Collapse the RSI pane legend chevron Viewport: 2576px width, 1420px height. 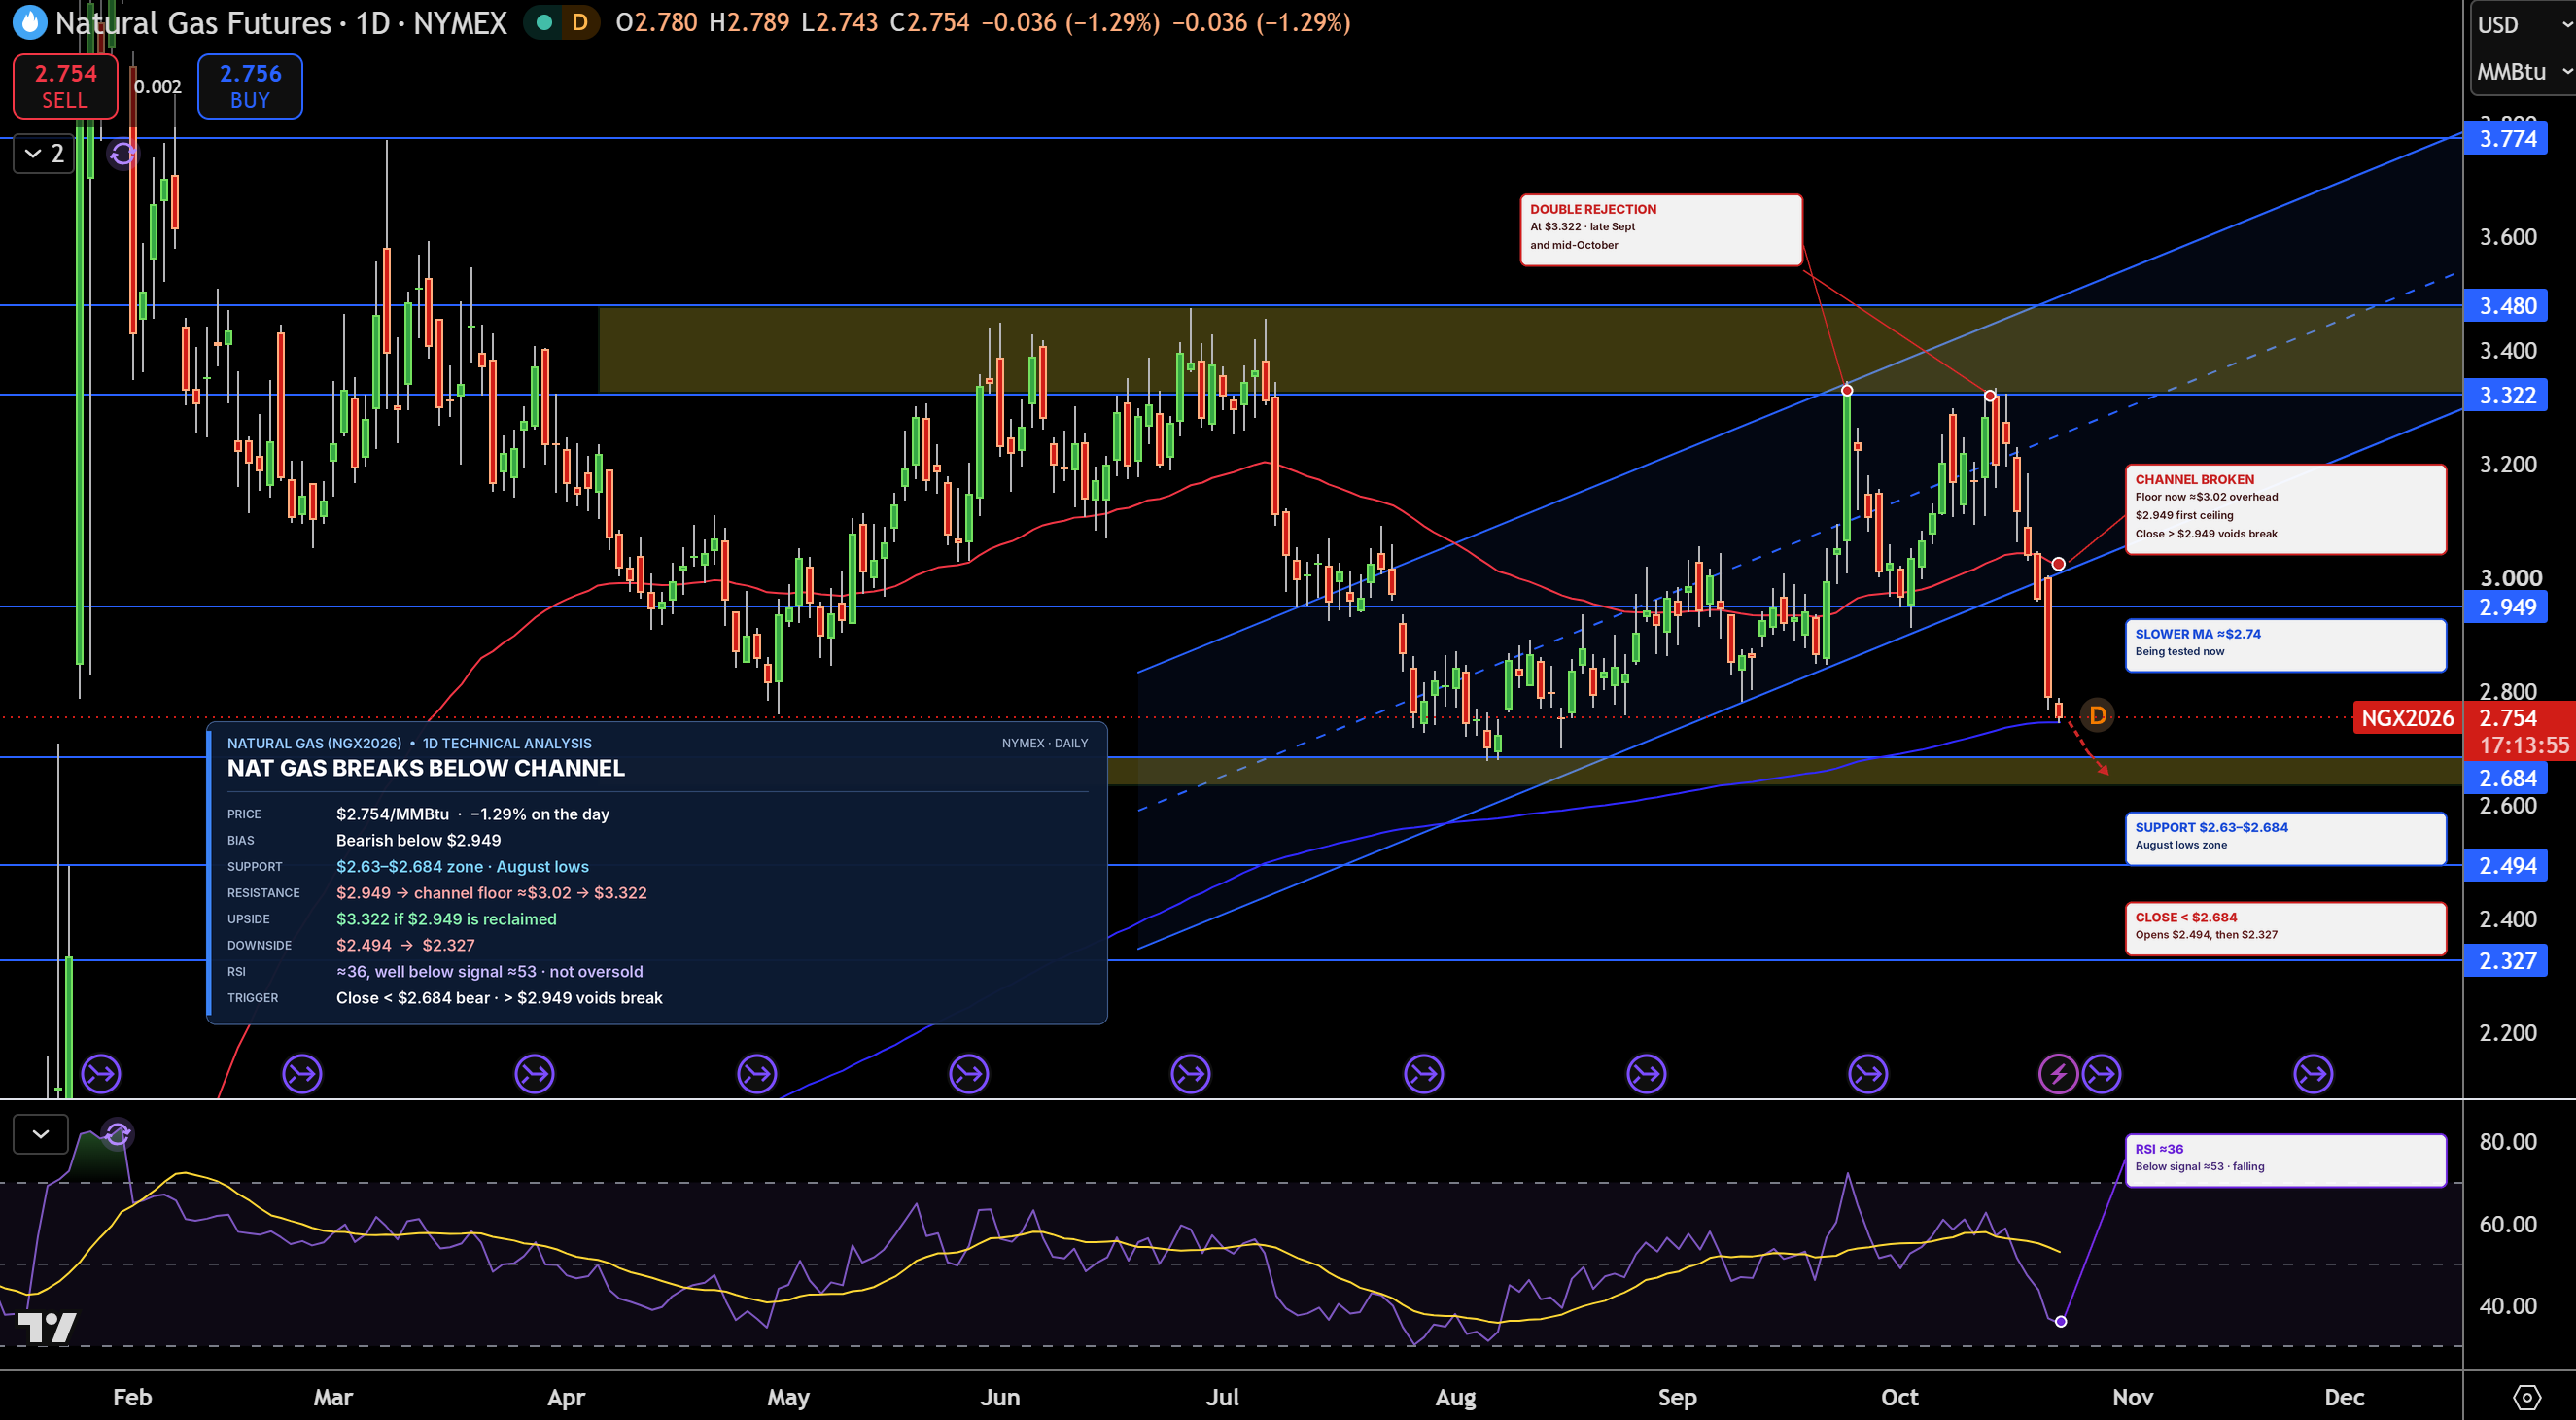[x=41, y=1133]
